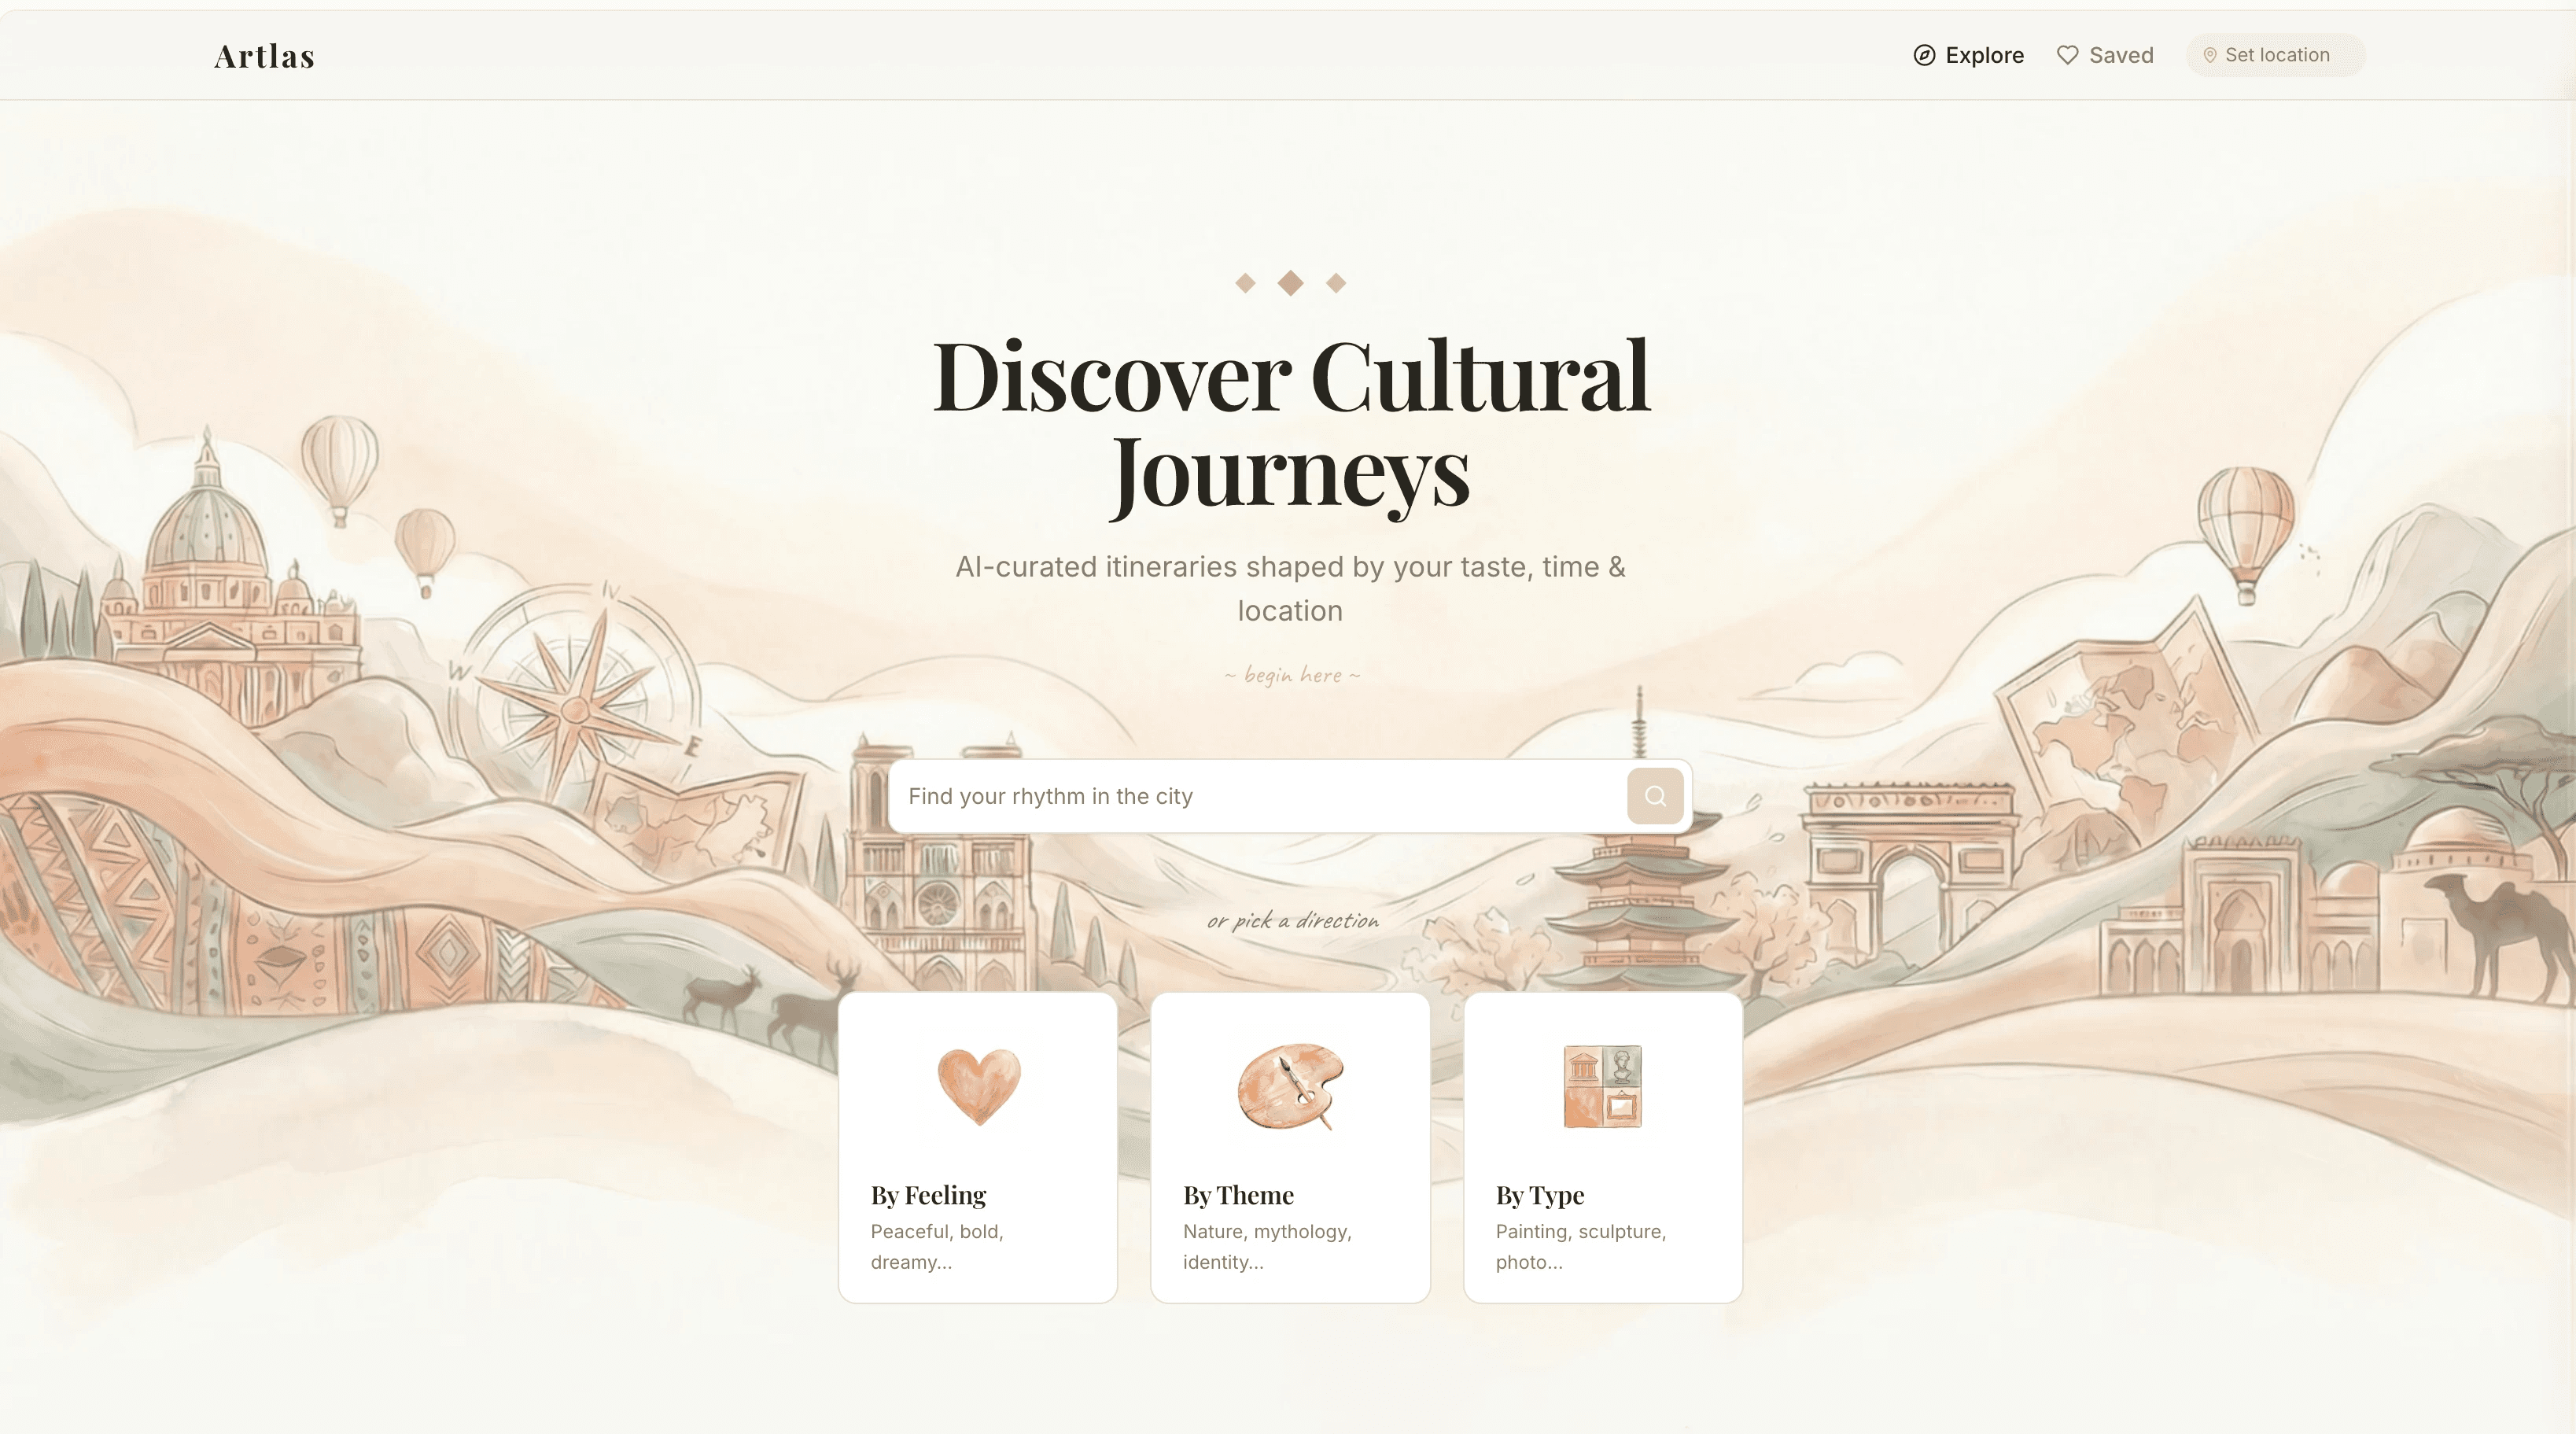This screenshot has height=1434, width=2576.
Task: Click the paint palette icon on By Theme
Action: tap(1290, 1087)
